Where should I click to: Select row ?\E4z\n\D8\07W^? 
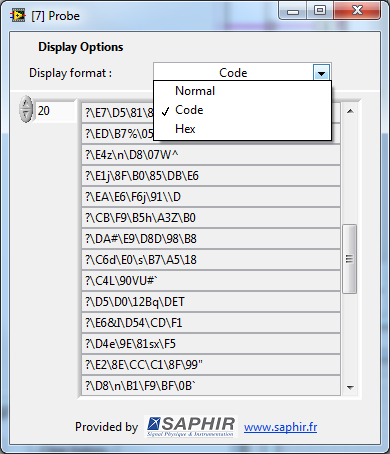click(211, 155)
